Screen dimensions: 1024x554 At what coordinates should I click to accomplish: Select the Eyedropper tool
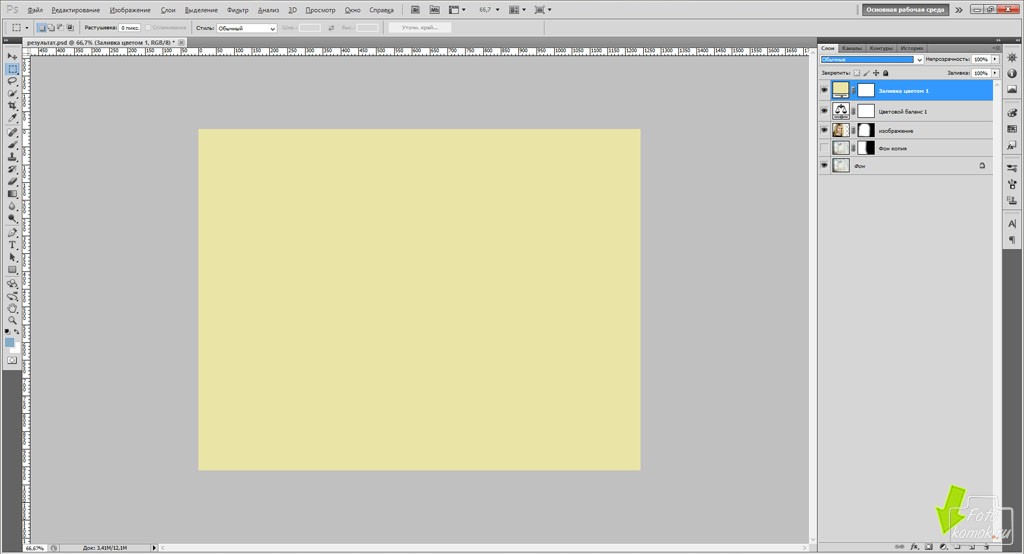click(12, 118)
